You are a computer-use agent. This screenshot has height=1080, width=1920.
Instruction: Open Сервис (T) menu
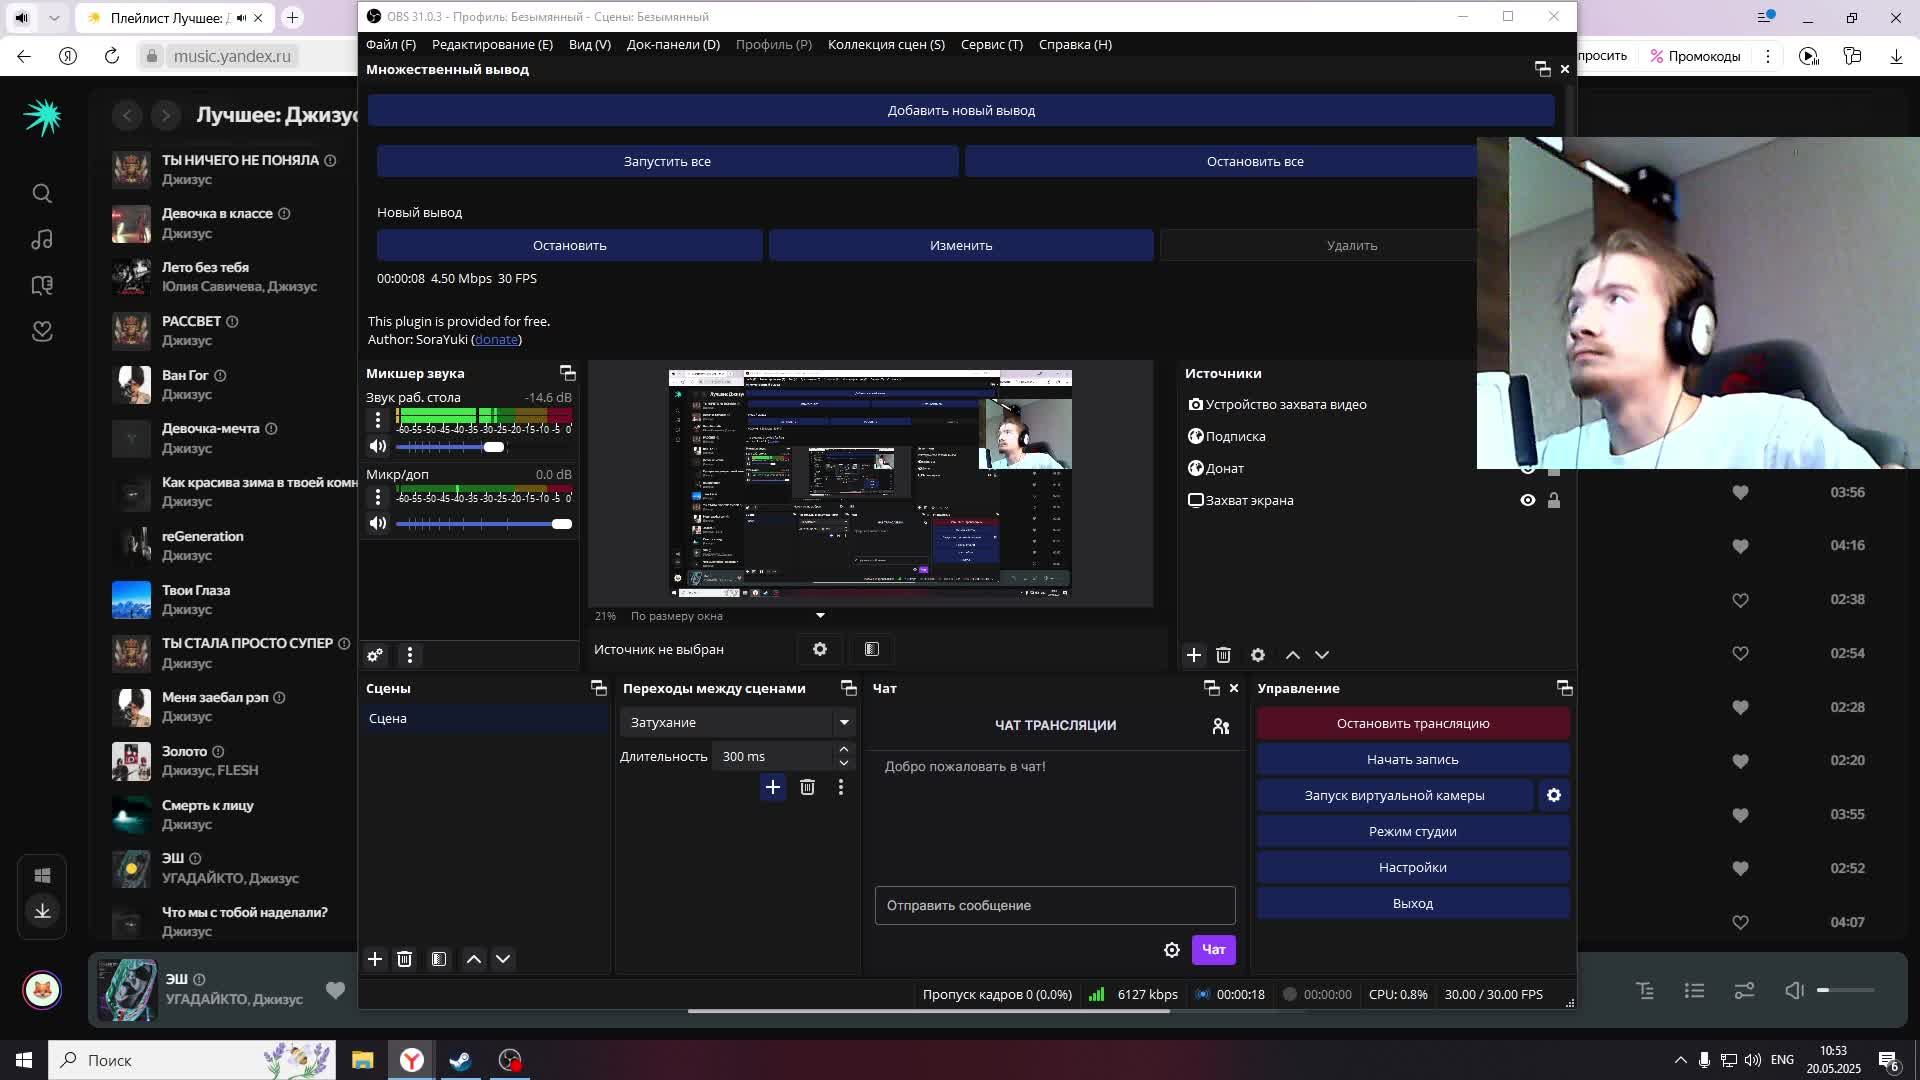pyautogui.click(x=992, y=44)
